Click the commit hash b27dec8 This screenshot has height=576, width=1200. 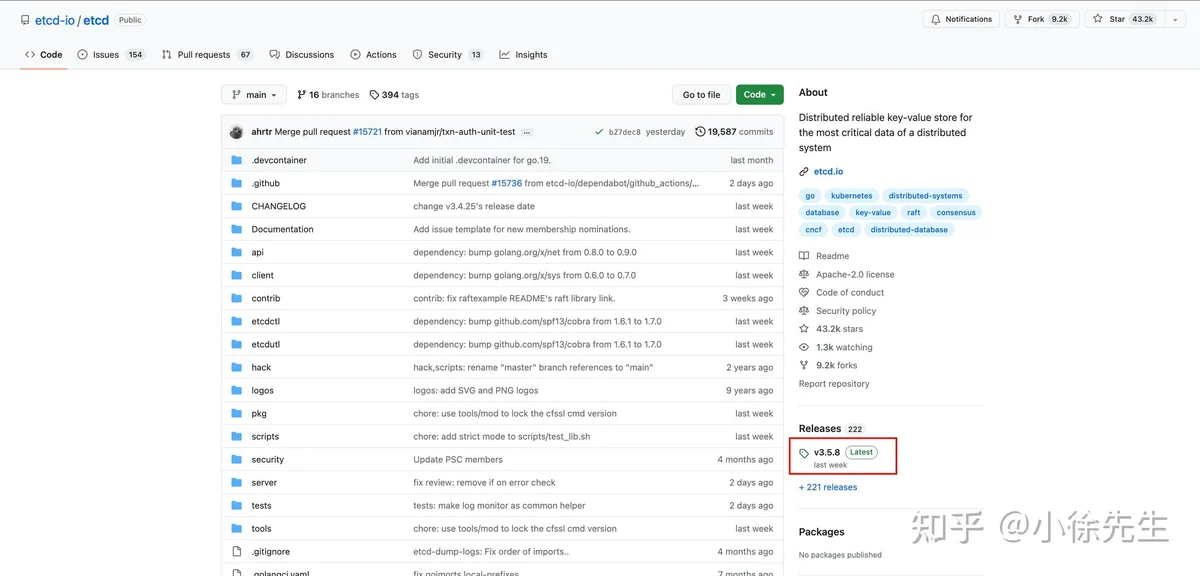coord(624,132)
